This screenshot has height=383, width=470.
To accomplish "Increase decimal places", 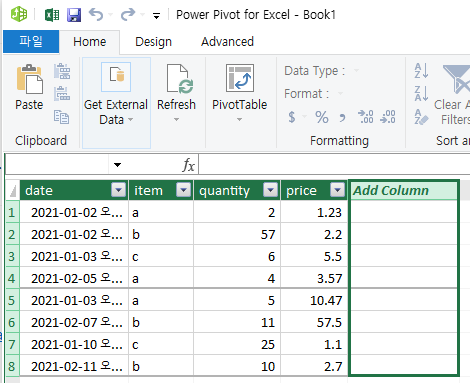I will [x=366, y=117].
